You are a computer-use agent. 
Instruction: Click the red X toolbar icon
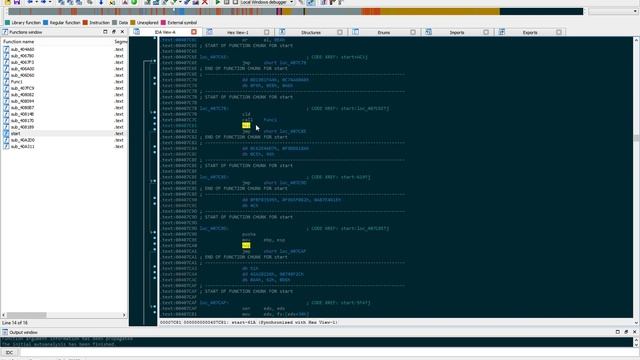[x=205, y=2]
